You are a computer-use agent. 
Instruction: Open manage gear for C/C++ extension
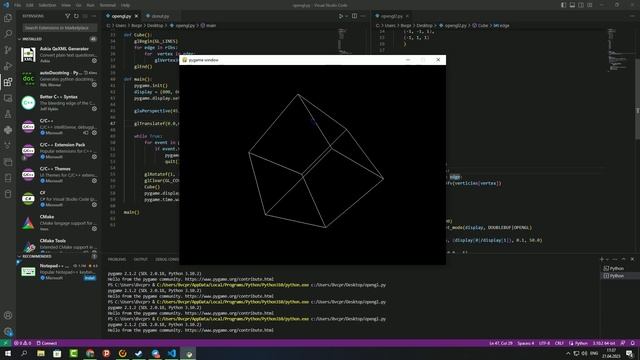(94, 133)
